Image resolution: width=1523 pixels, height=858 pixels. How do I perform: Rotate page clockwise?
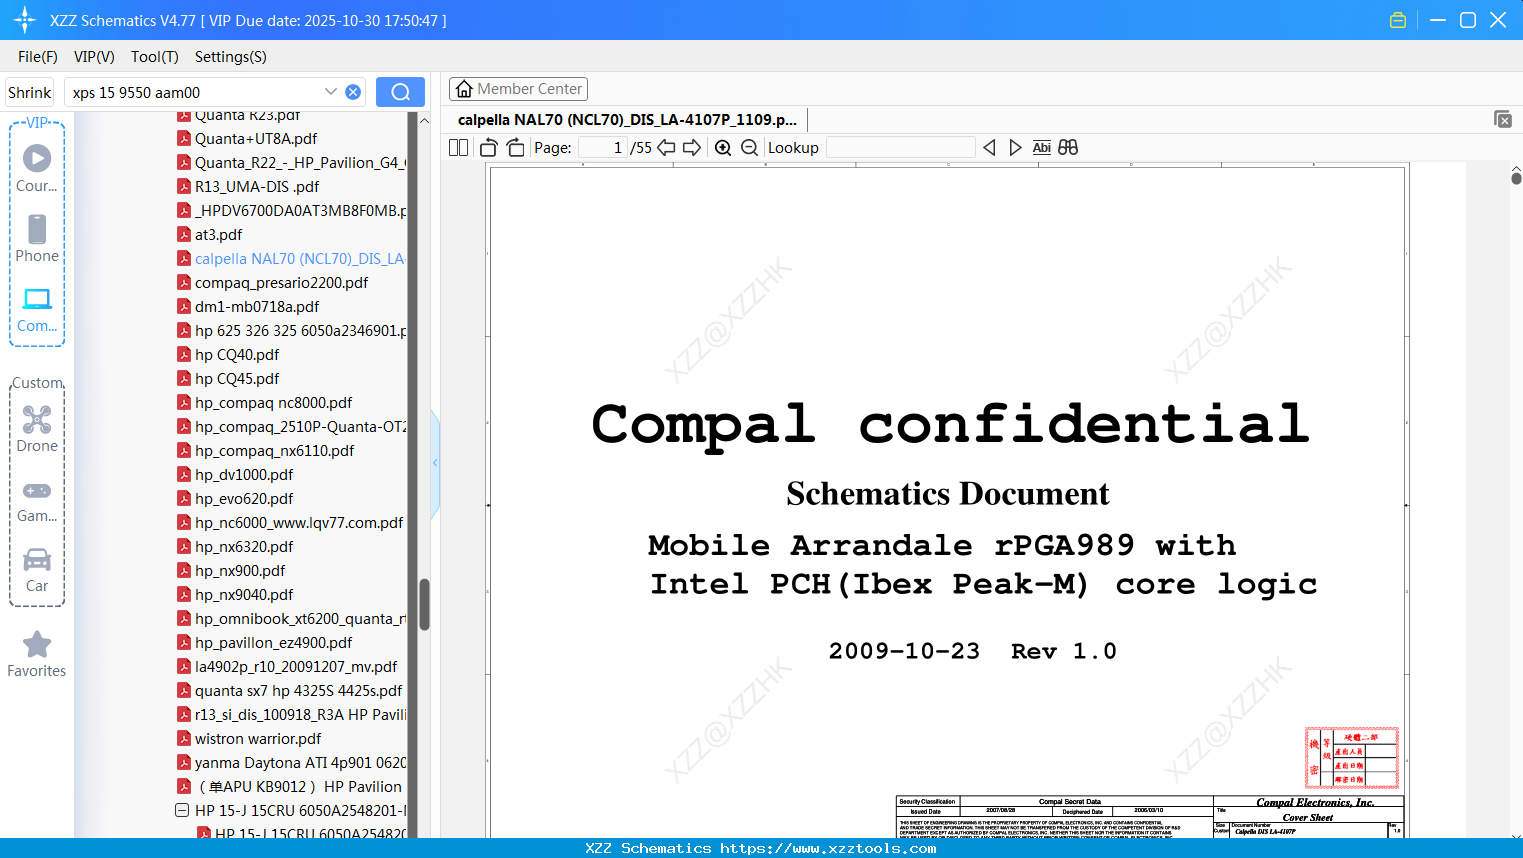tap(516, 148)
